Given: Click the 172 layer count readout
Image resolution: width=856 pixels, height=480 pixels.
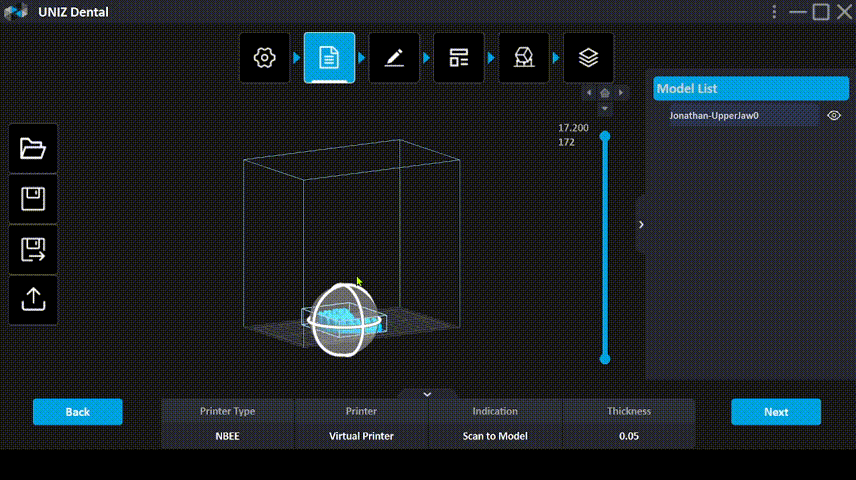Looking at the screenshot, I should pyautogui.click(x=566, y=142).
